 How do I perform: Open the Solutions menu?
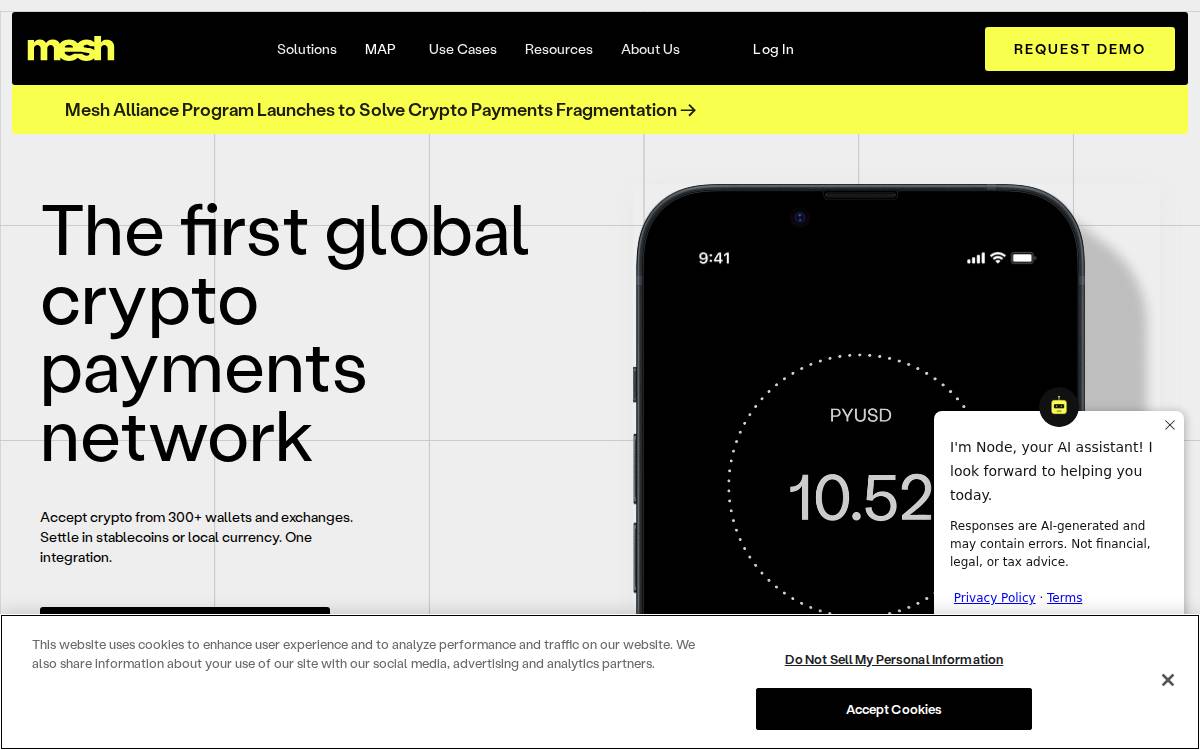click(307, 49)
